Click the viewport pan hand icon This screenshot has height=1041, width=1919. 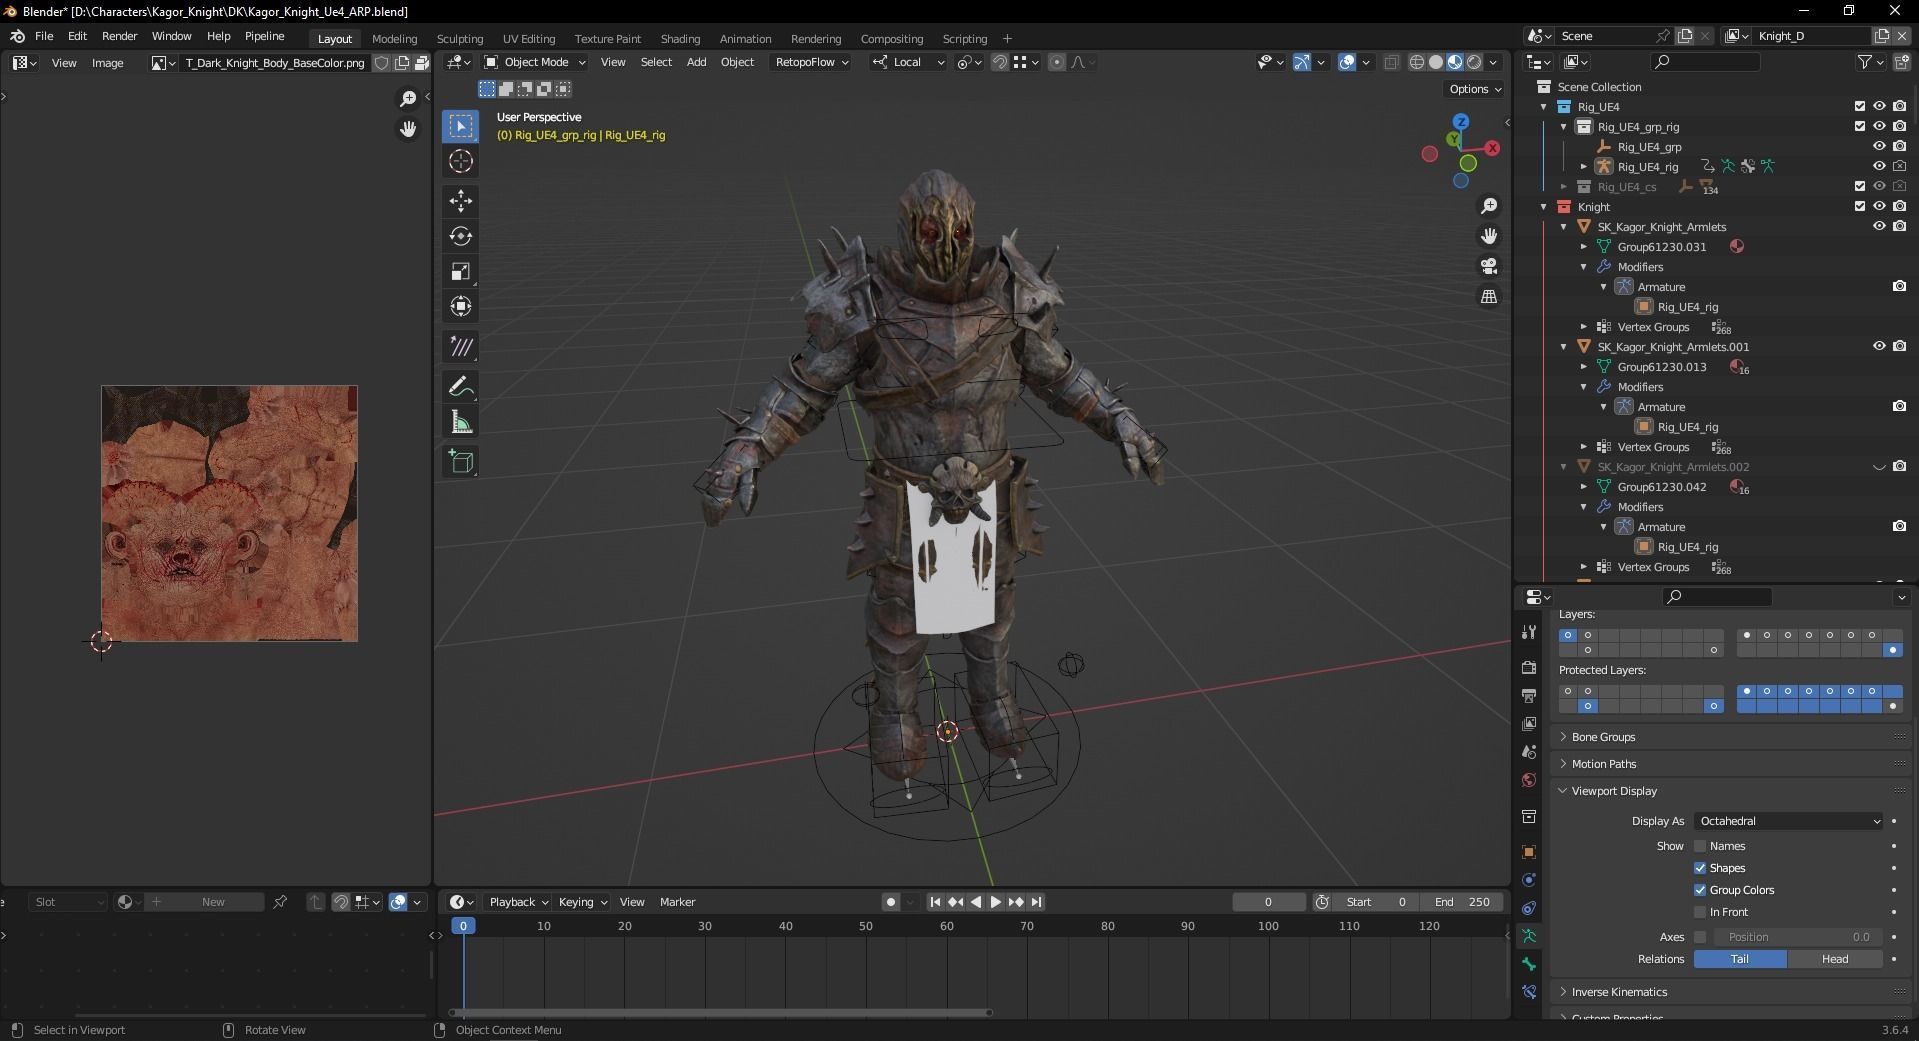1489,236
